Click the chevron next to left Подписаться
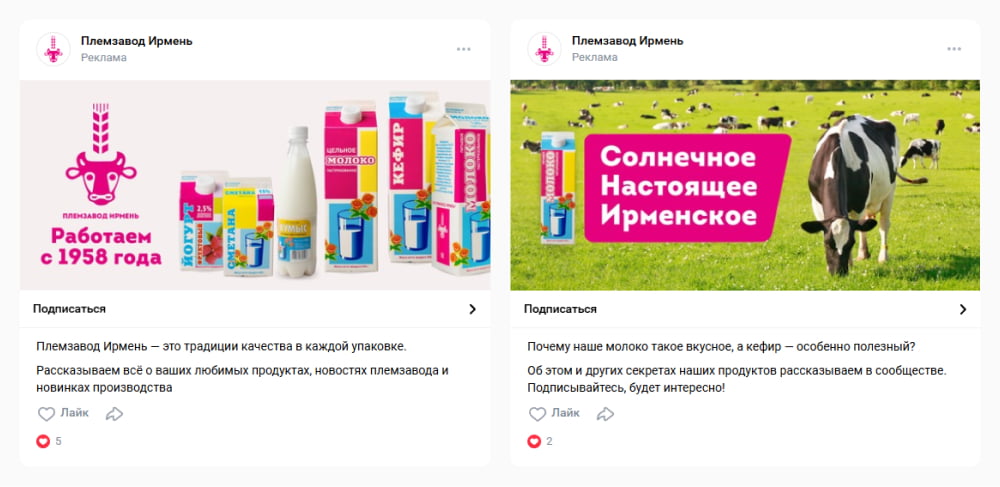Screen dimensions: 1000x487 click(x=473, y=309)
